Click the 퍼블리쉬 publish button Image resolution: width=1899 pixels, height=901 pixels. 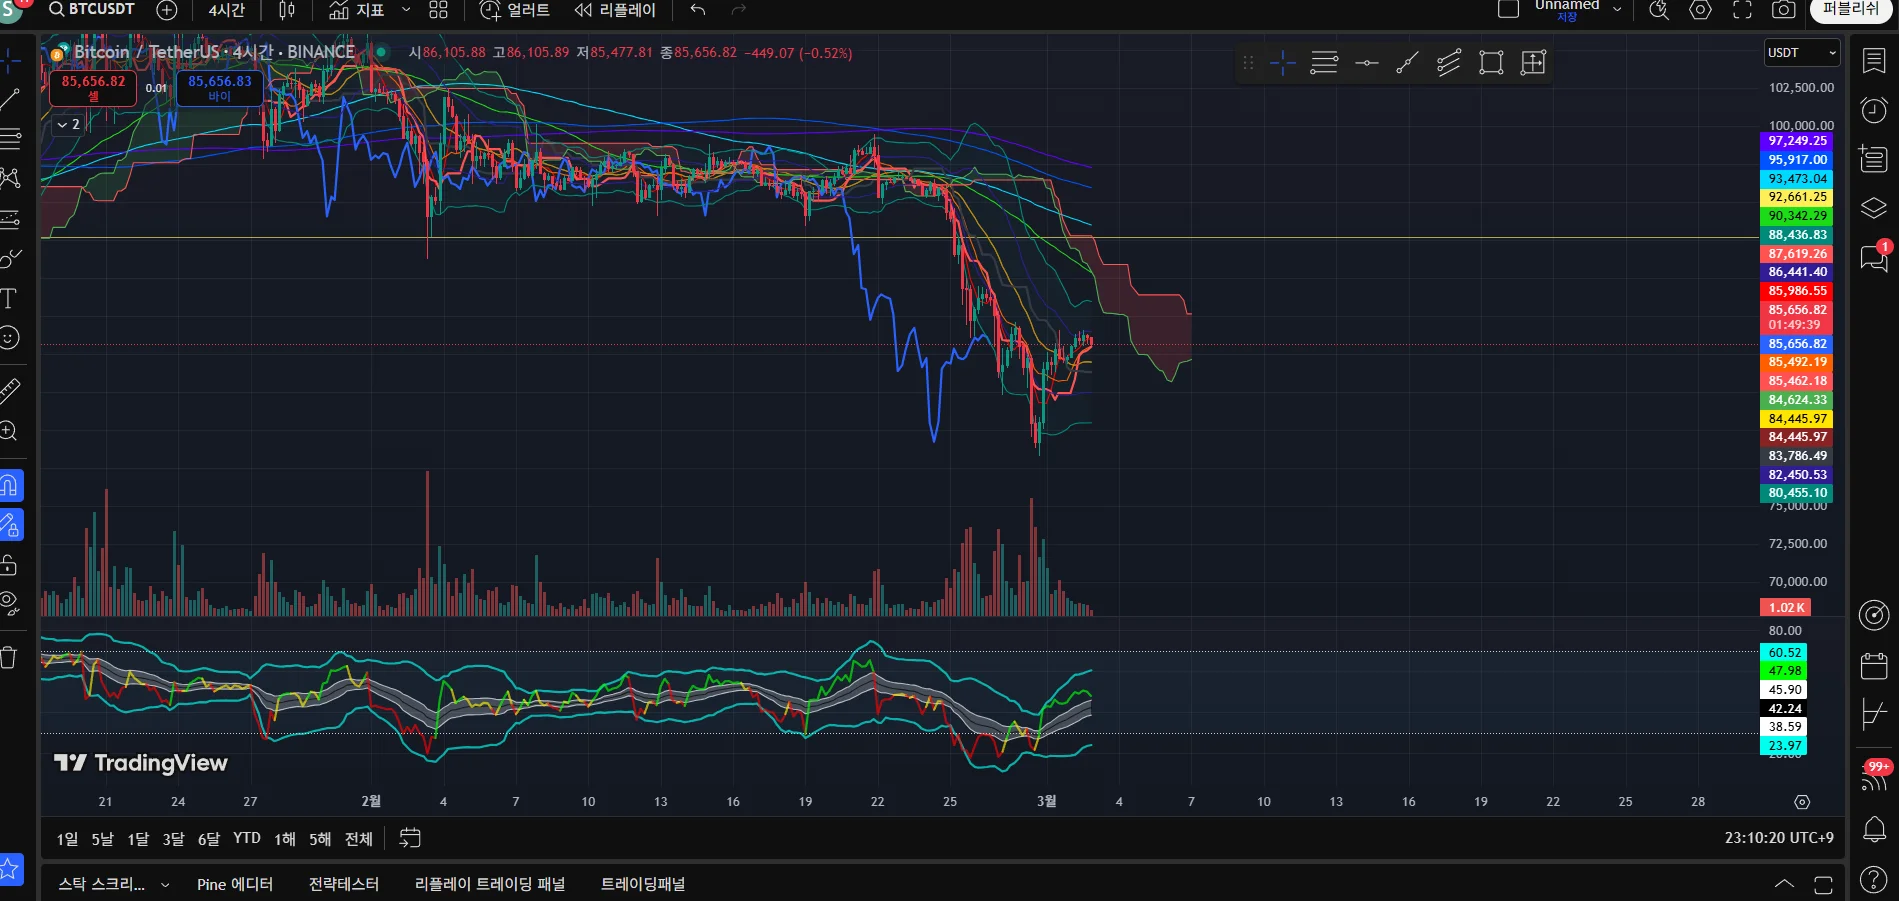click(1851, 10)
